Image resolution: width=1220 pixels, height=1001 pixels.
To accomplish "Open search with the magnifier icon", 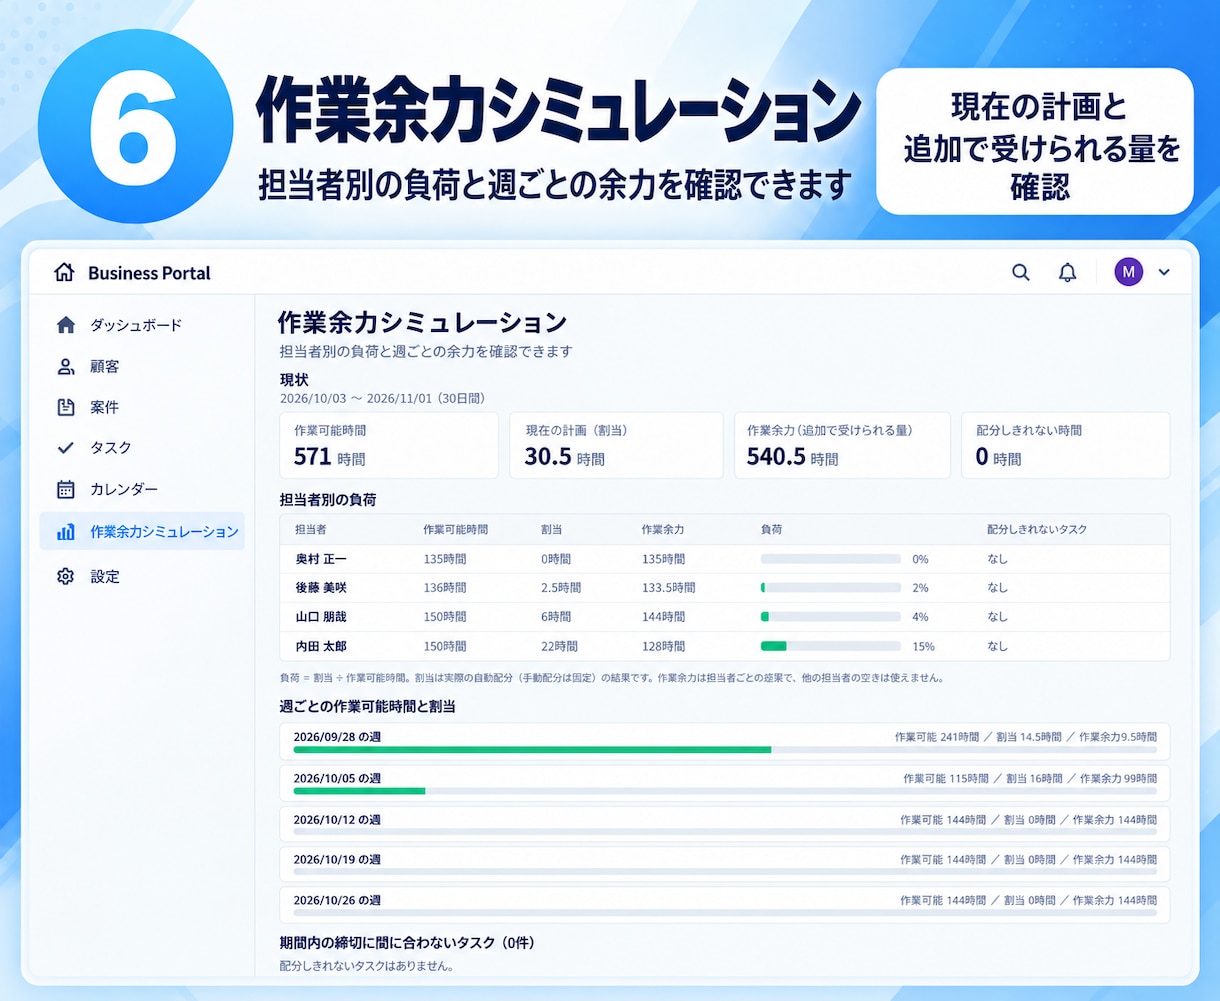I will 1020,272.
